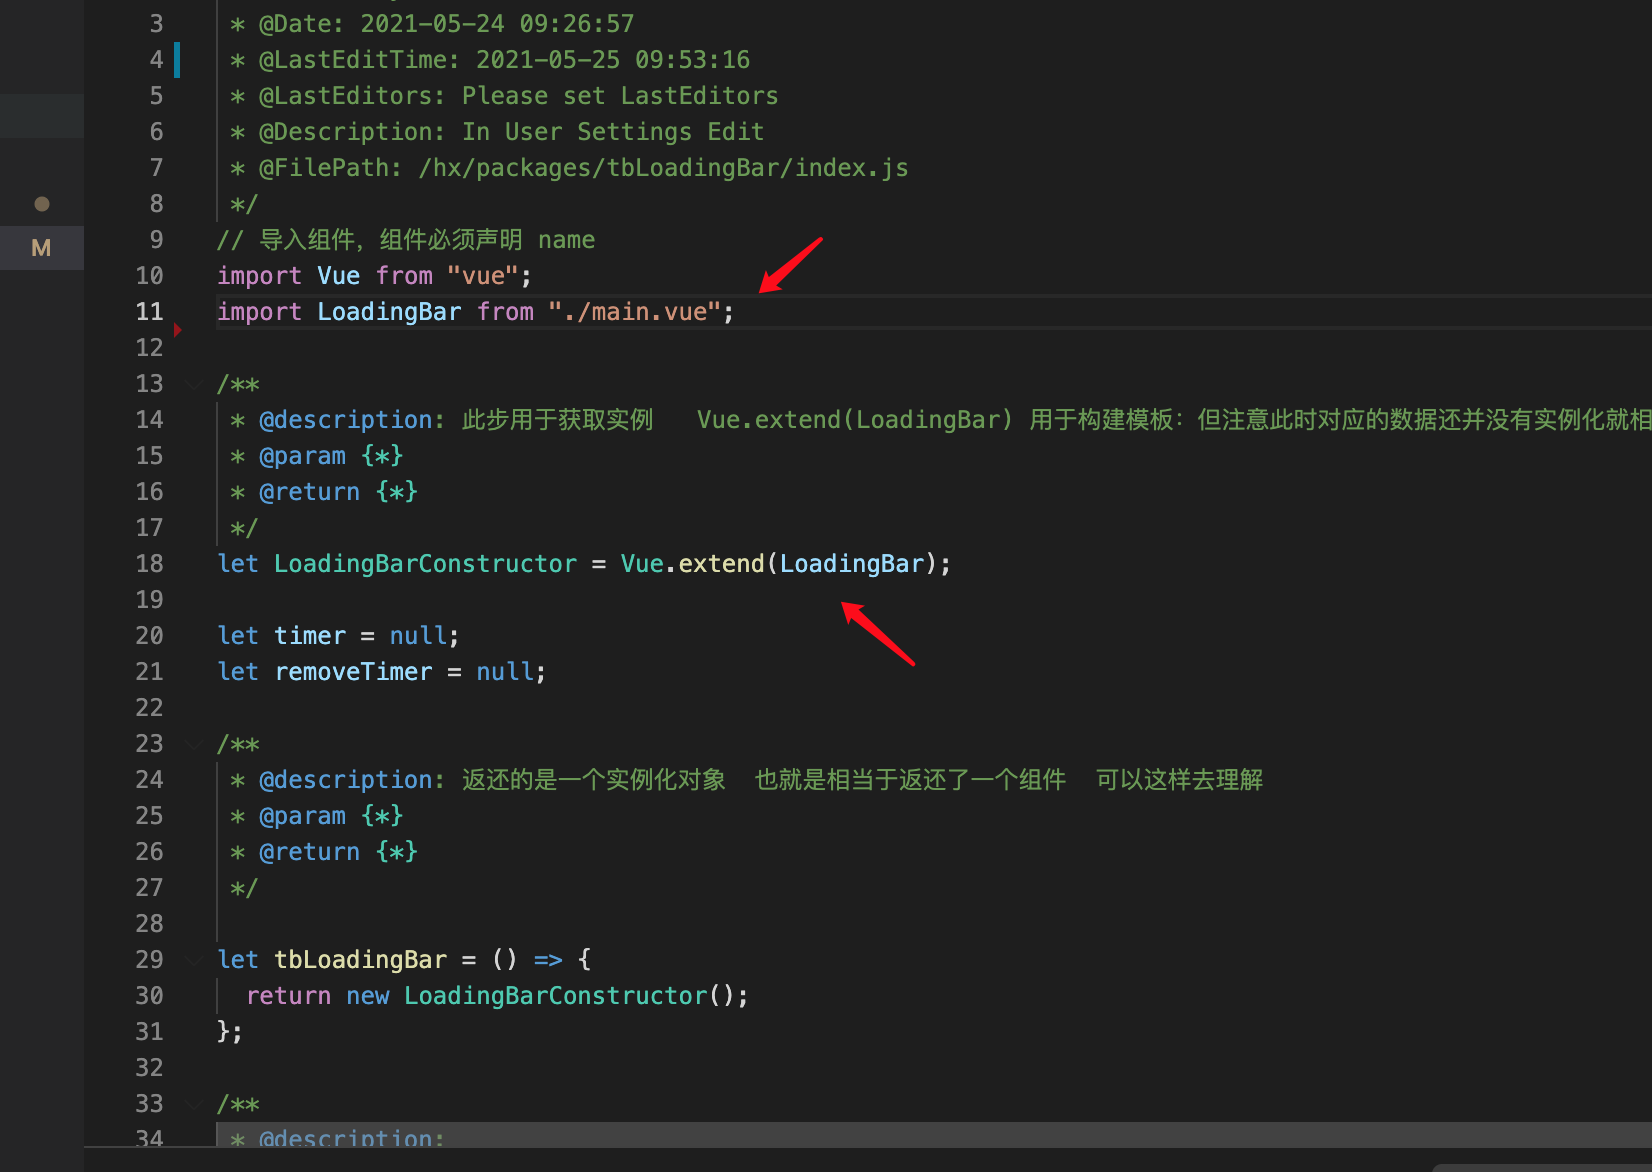
Task: Click the removeTimer variable name
Action: (353, 672)
